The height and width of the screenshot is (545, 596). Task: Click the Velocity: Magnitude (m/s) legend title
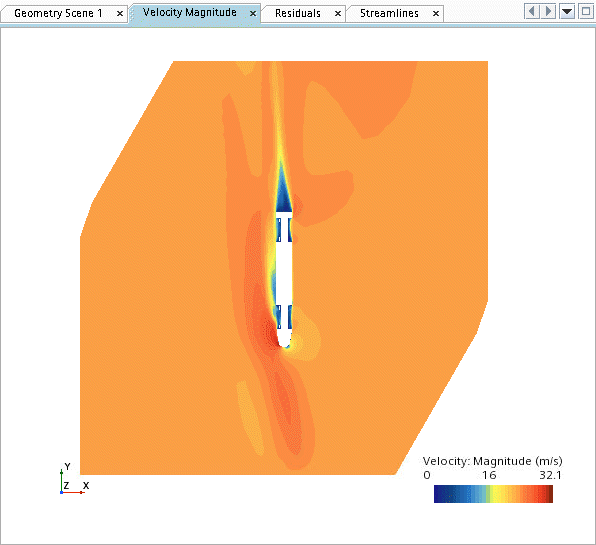(x=493, y=461)
